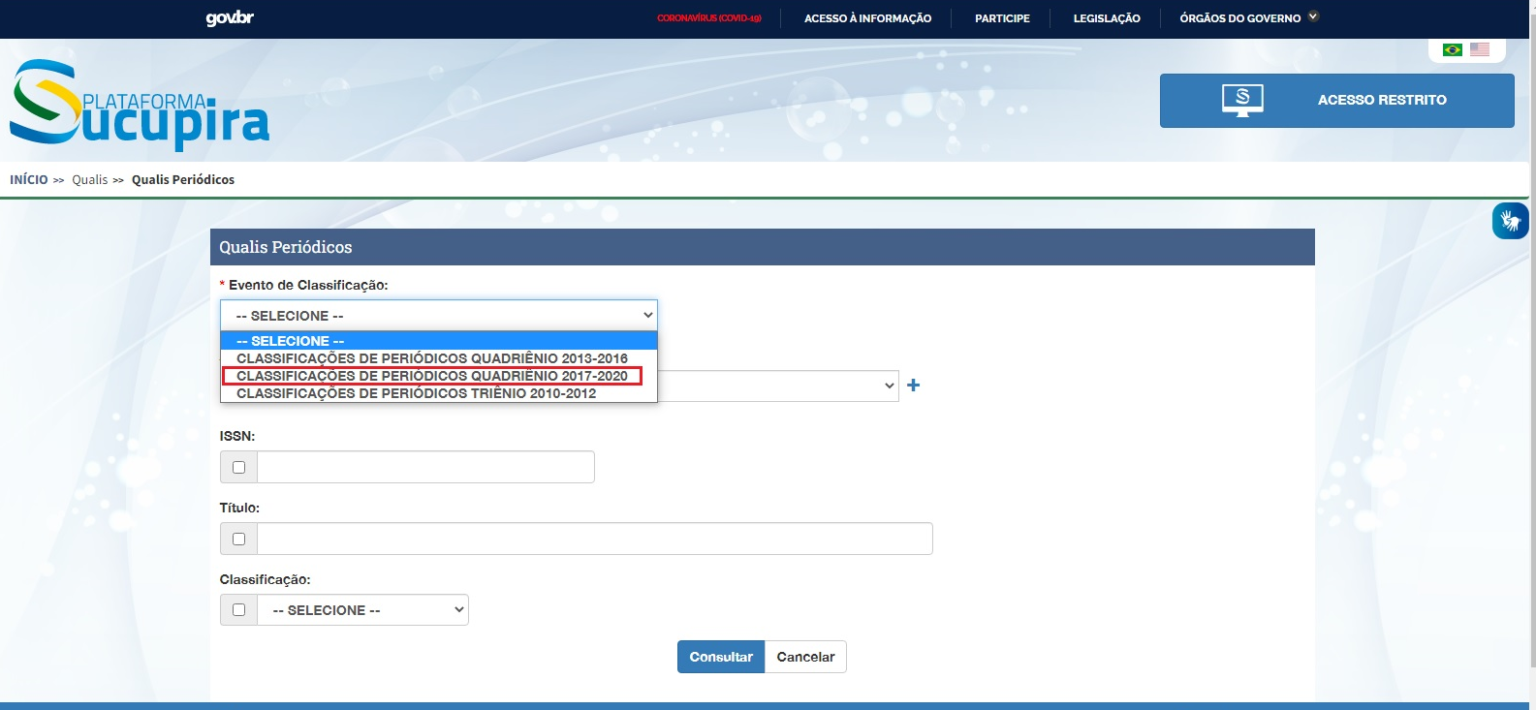Click the Plataforma Sucupira logo
The width and height of the screenshot is (1536, 710).
[140, 106]
